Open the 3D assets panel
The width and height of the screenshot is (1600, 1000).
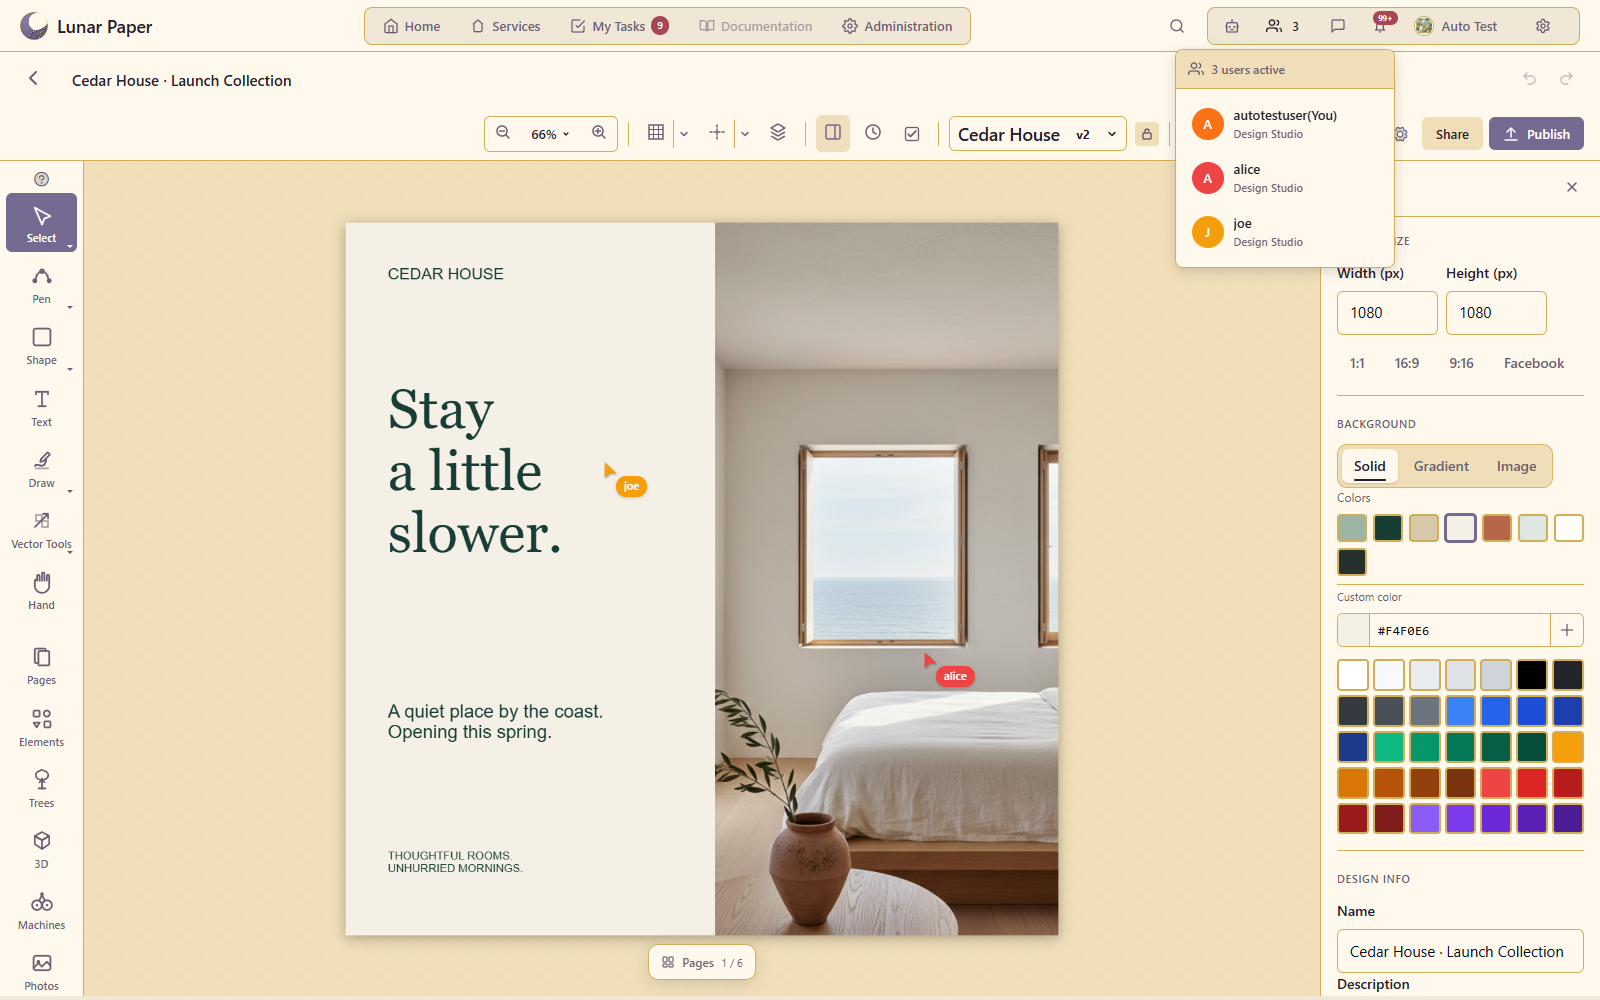click(x=41, y=850)
